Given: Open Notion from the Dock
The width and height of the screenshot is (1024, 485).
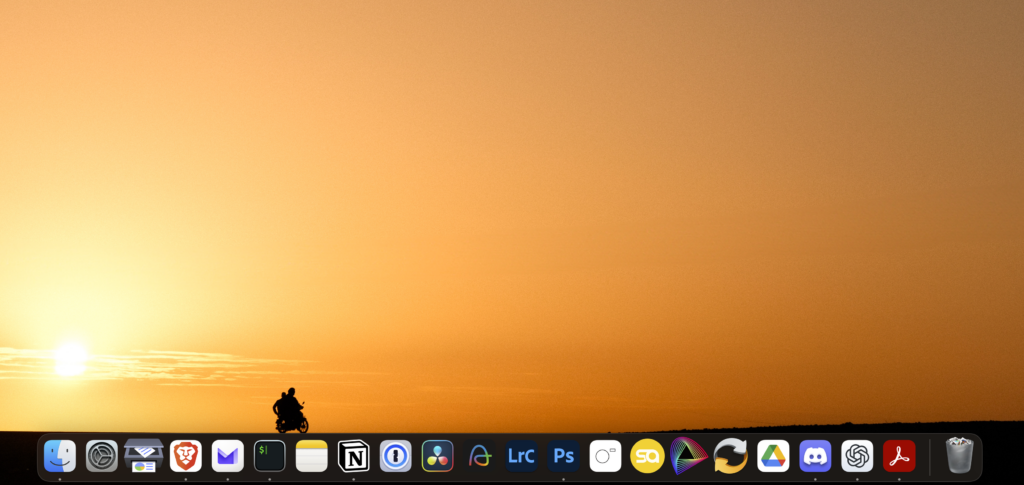Looking at the screenshot, I should [x=353, y=456].
